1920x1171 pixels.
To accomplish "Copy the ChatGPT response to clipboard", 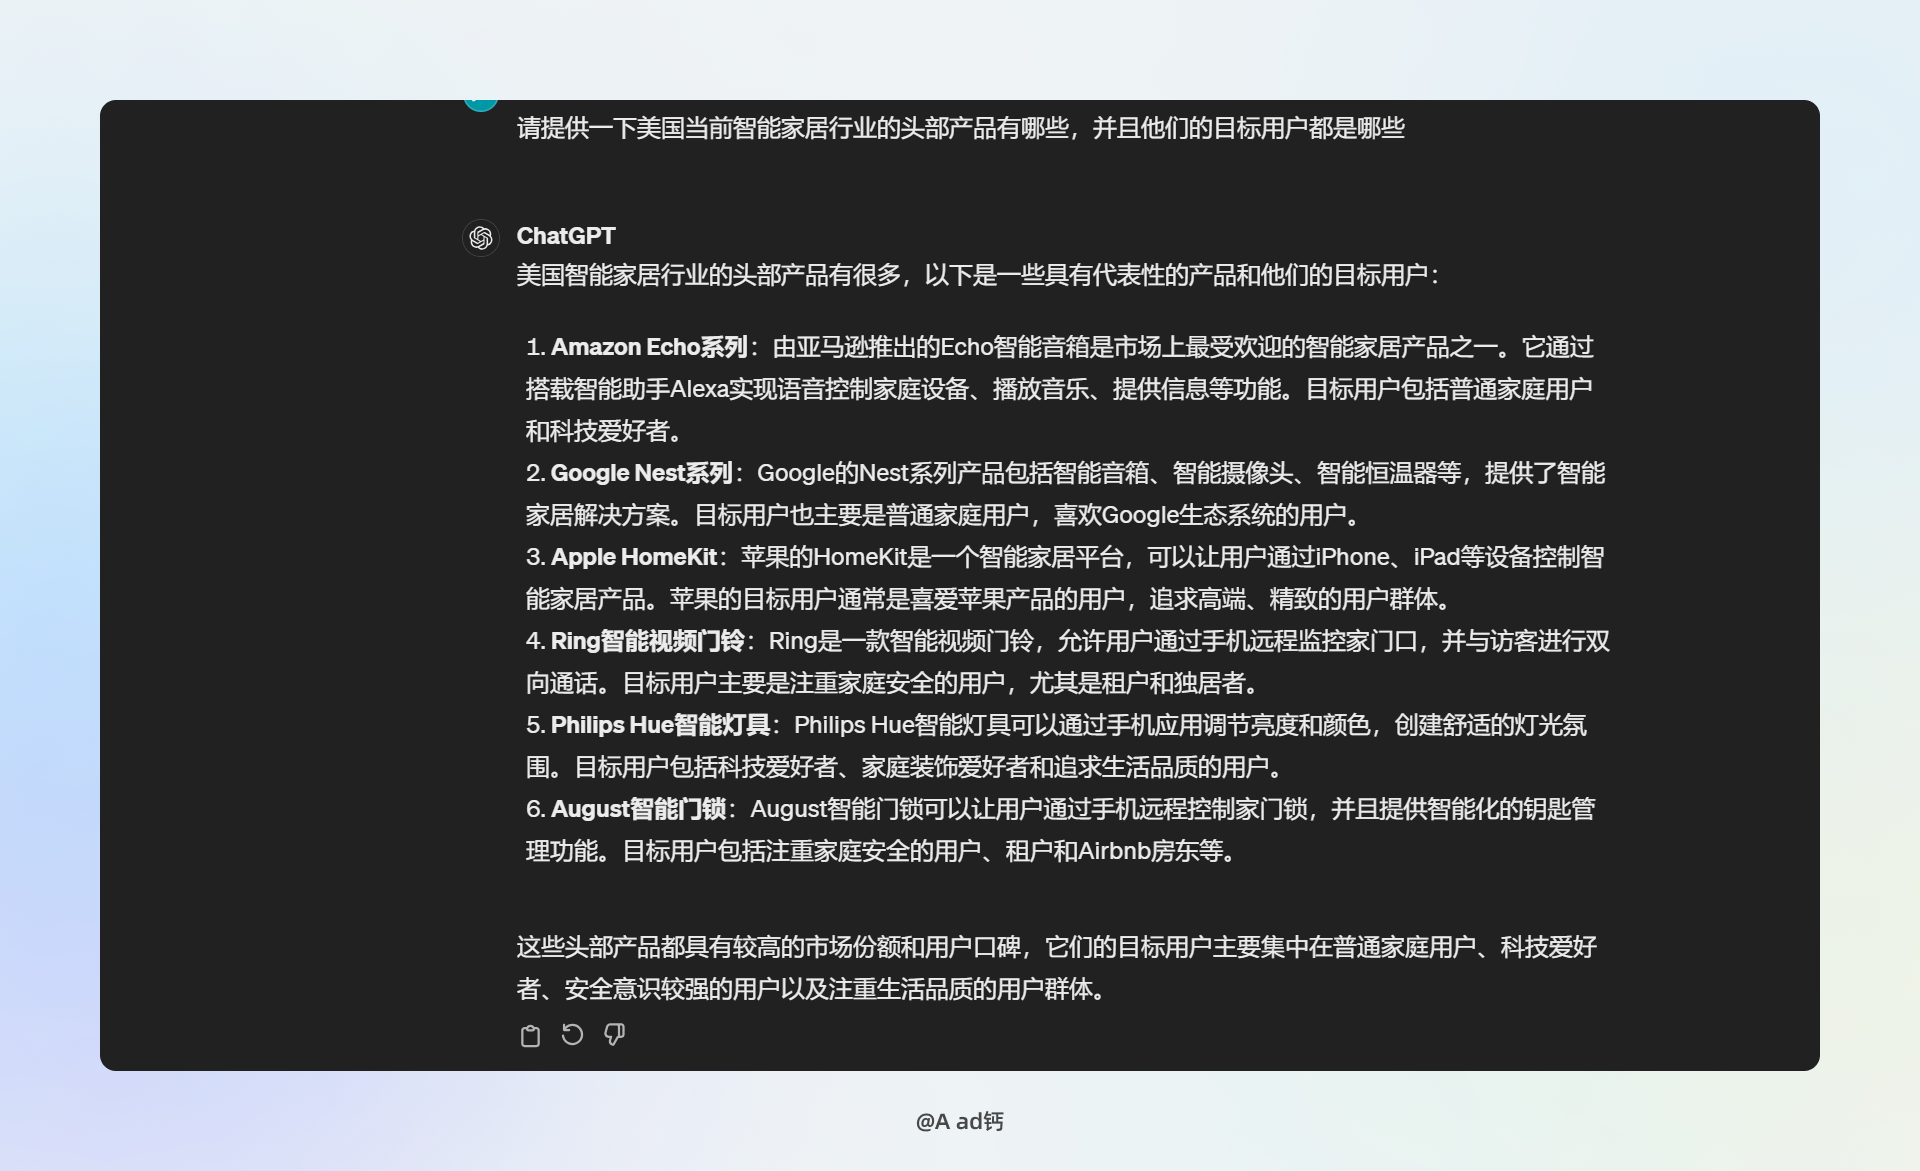I will 530,1035.
